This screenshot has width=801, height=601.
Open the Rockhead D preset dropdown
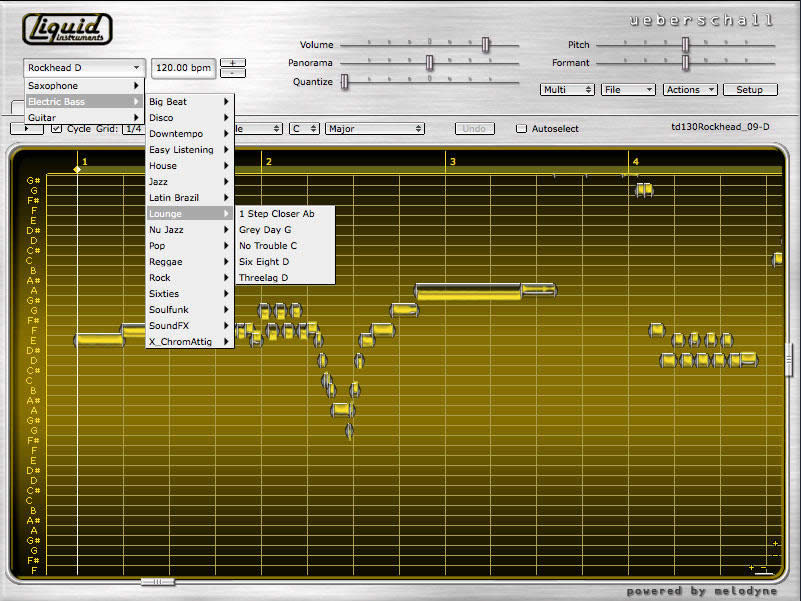[x=84, y=67]
